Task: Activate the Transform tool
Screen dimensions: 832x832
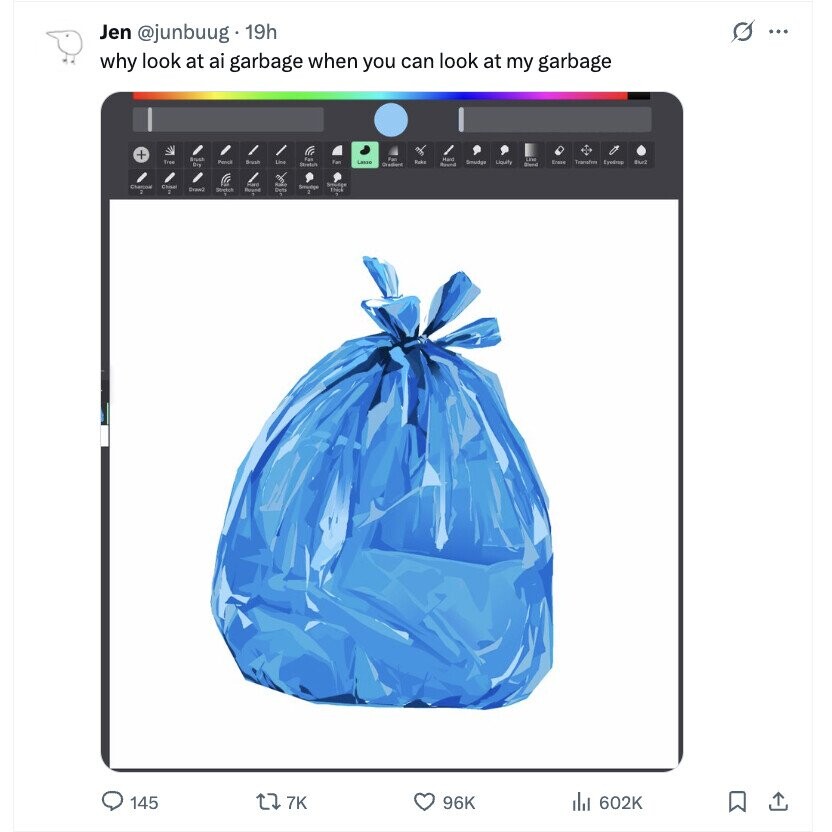Action: click(x=586, y=154)
